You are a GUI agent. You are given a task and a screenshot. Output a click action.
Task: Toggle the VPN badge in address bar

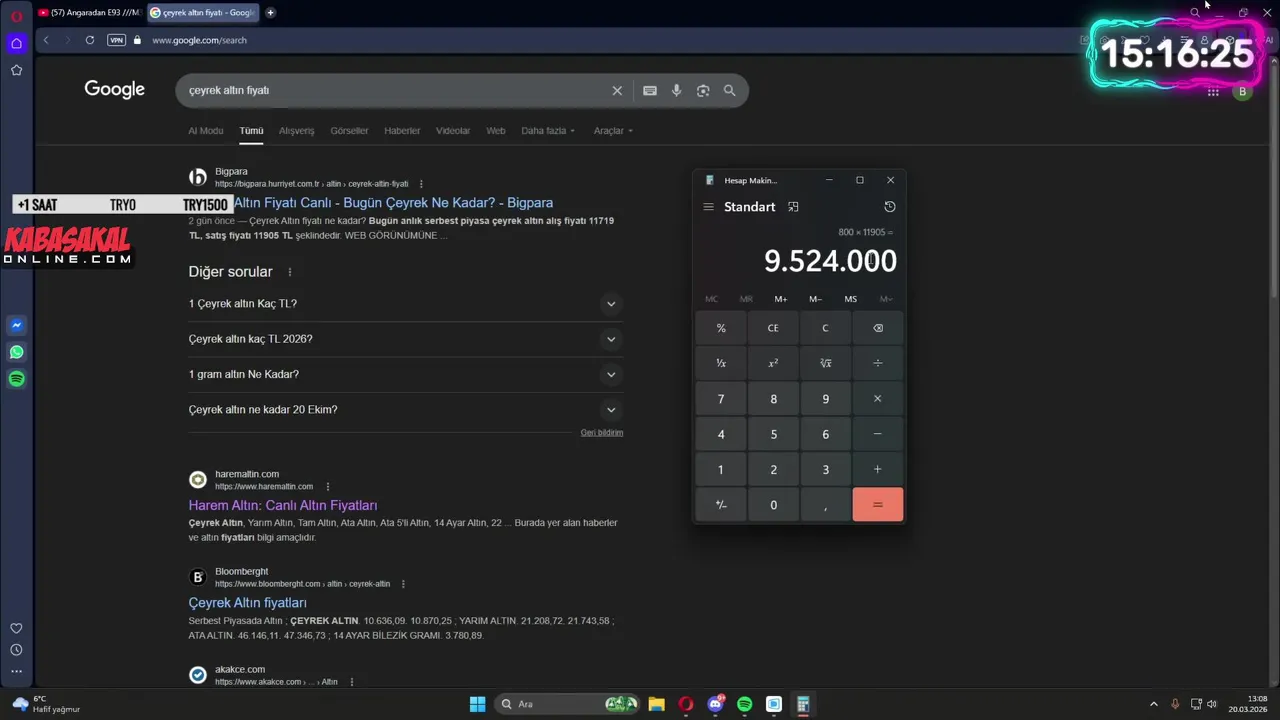coord(116,40)
